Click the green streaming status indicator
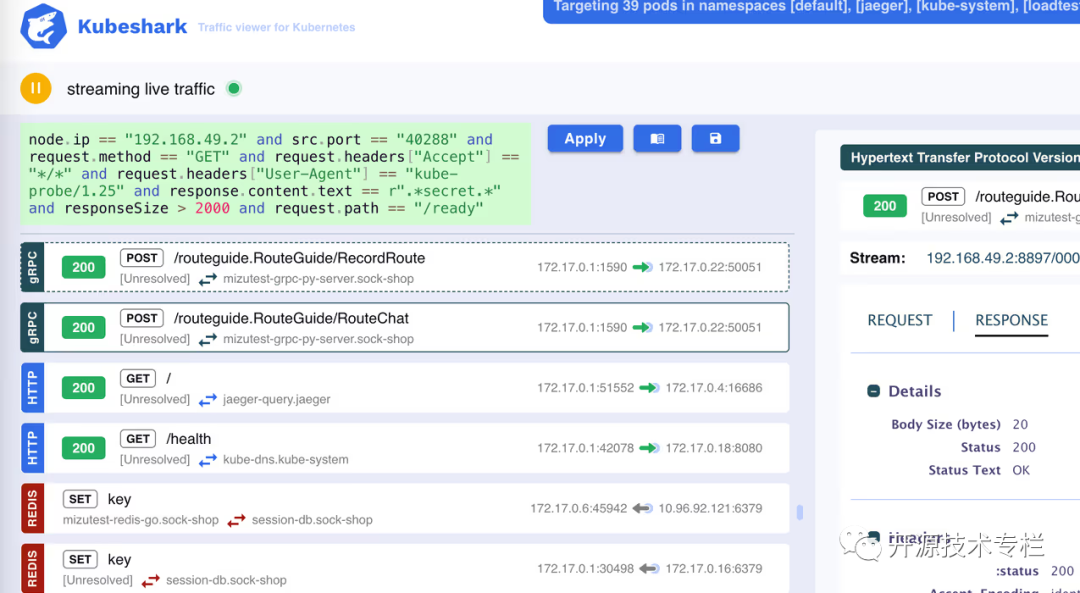1080x593 pixels. 233,88
